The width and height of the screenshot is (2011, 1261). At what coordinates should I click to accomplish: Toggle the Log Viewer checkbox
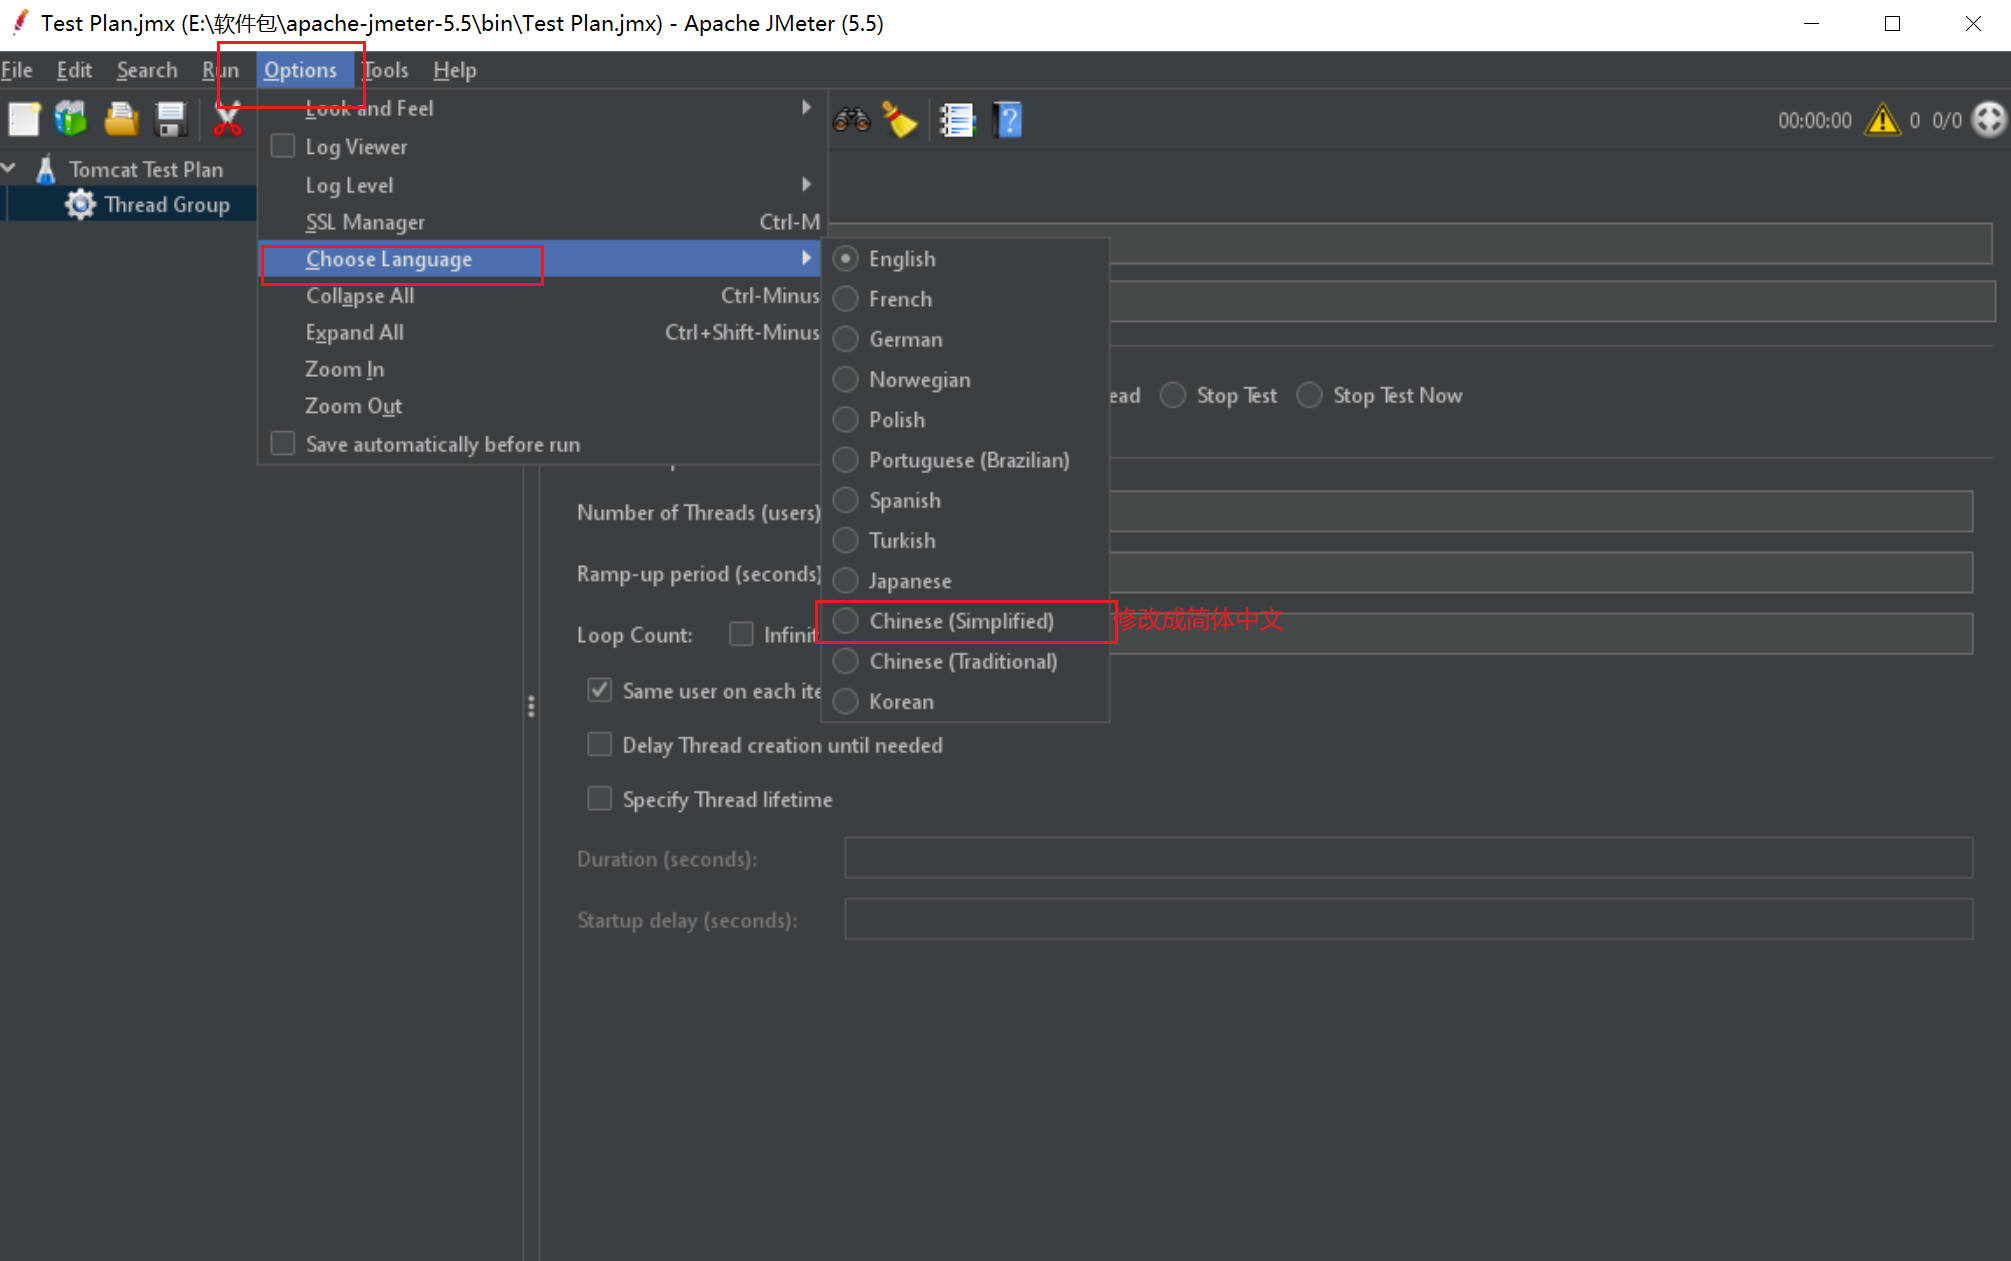[283, 146]
